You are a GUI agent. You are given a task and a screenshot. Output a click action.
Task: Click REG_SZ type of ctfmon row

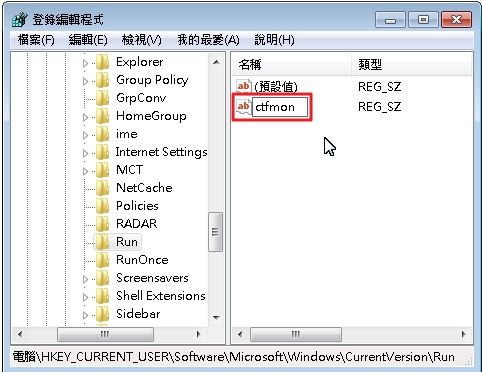[379, 107]
